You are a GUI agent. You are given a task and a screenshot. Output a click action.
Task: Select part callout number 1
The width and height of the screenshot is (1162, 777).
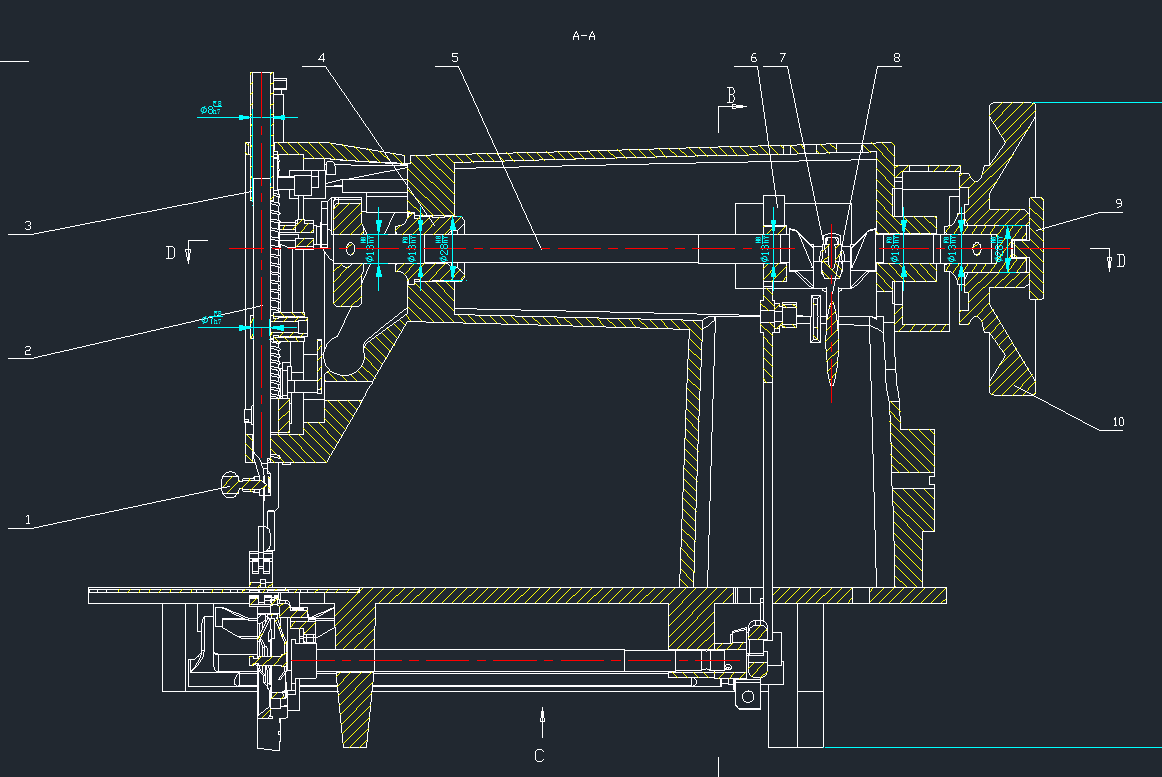pos(28,520)
